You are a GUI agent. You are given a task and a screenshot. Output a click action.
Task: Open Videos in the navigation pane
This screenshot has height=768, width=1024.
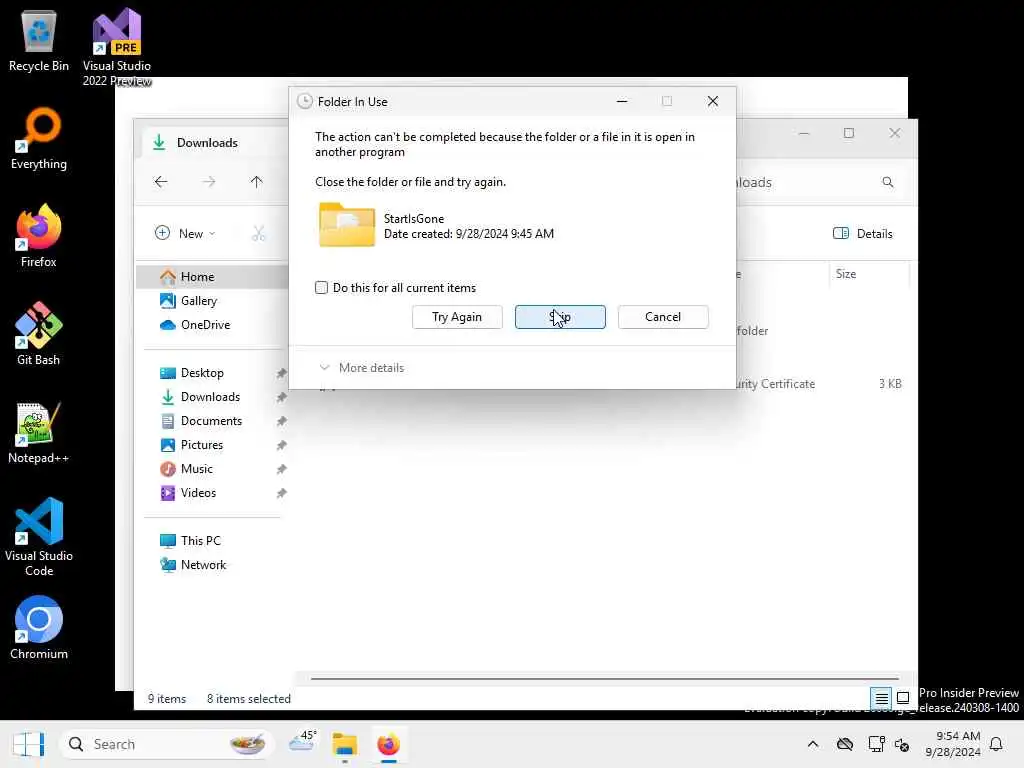click(x=199, y=493)
